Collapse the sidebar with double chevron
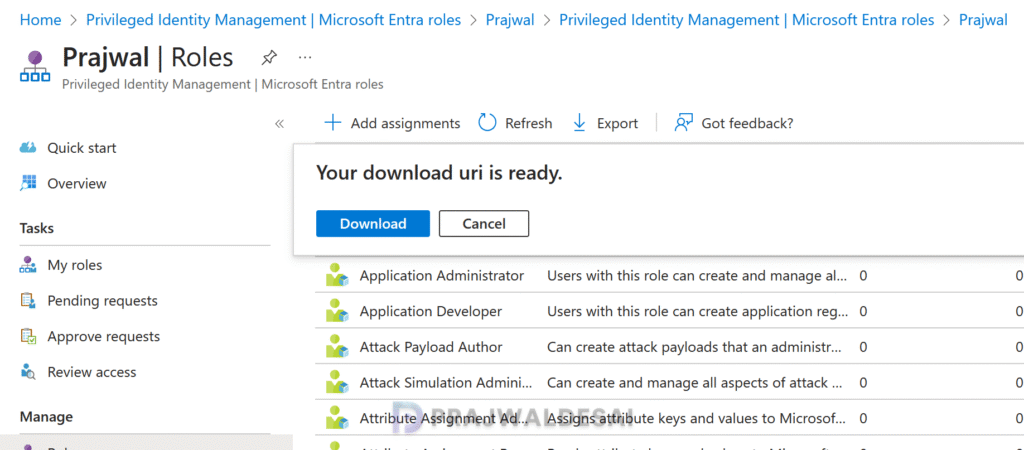This screenshot has width=1024, height=450. [x=280, y=123]
